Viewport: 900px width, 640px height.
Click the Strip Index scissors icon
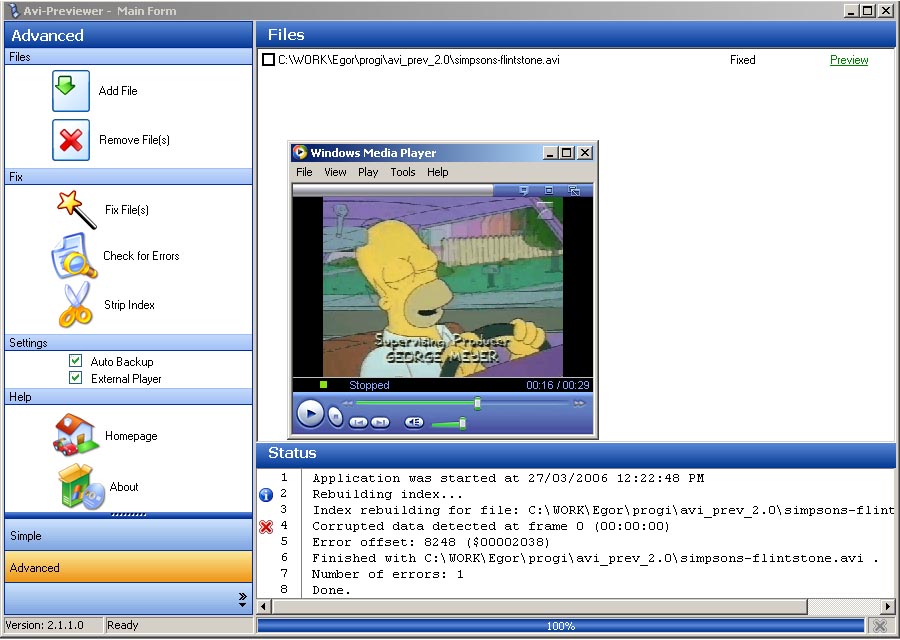[x=74, y=305]
